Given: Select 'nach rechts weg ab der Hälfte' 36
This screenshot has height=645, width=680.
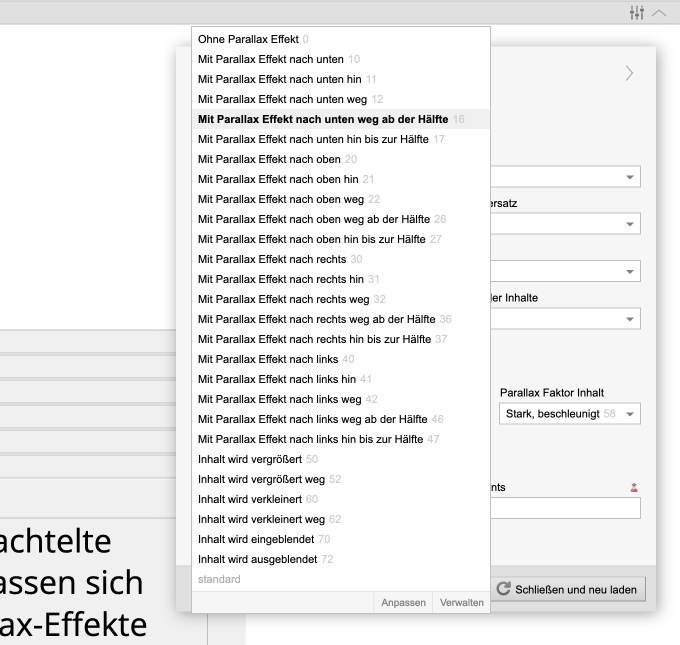Looking at the screenshot, I should [341, 319].
